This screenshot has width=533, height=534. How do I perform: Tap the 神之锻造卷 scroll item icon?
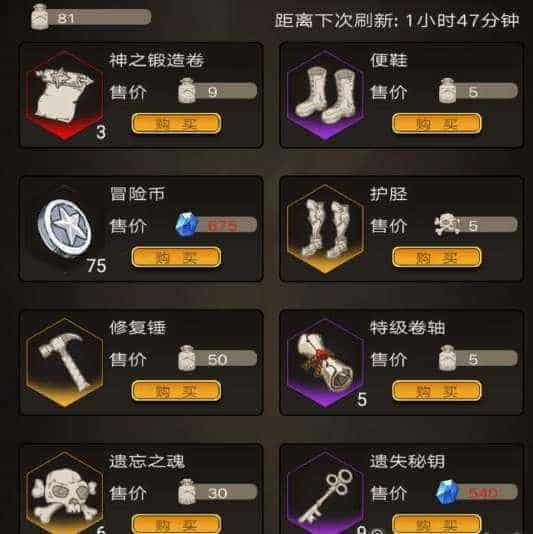(x=64, y=95)
